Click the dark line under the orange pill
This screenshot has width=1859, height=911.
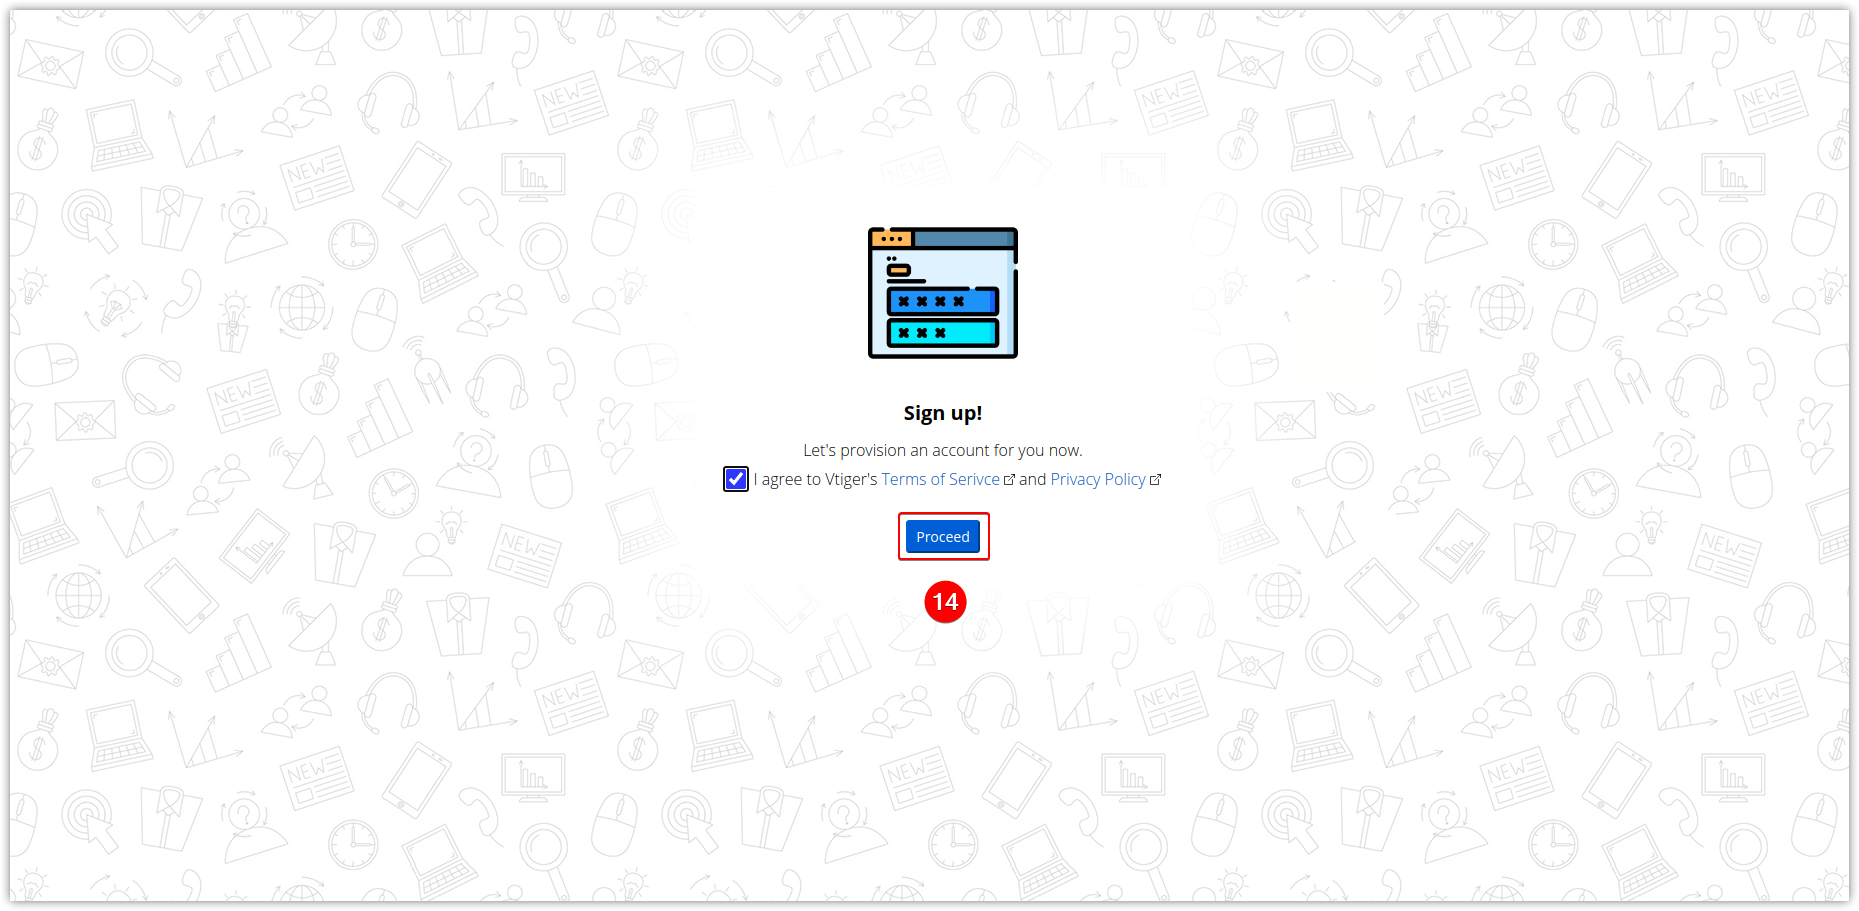[906, 281]
